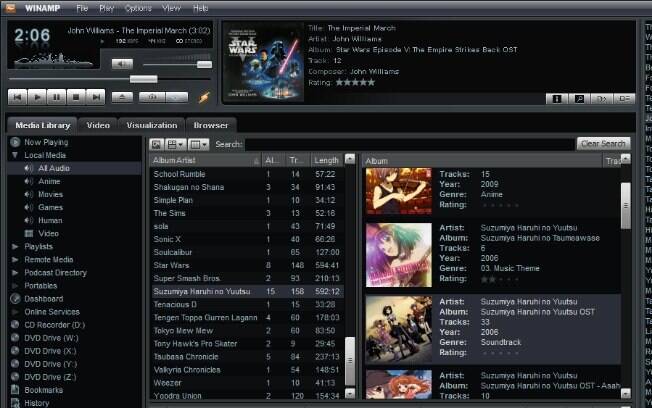The height and width of the screenshot is (408, 652).
Task: Select the Tenacious D artist row
Action: point(247,304)
